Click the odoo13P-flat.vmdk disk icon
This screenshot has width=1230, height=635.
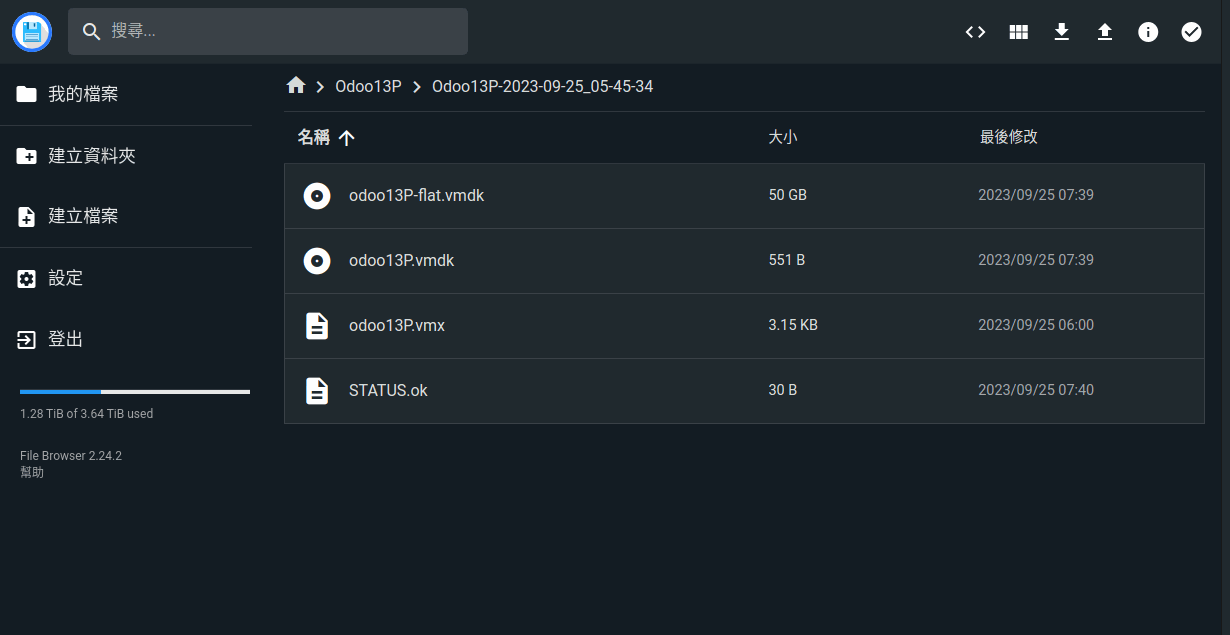coord(317,196)
